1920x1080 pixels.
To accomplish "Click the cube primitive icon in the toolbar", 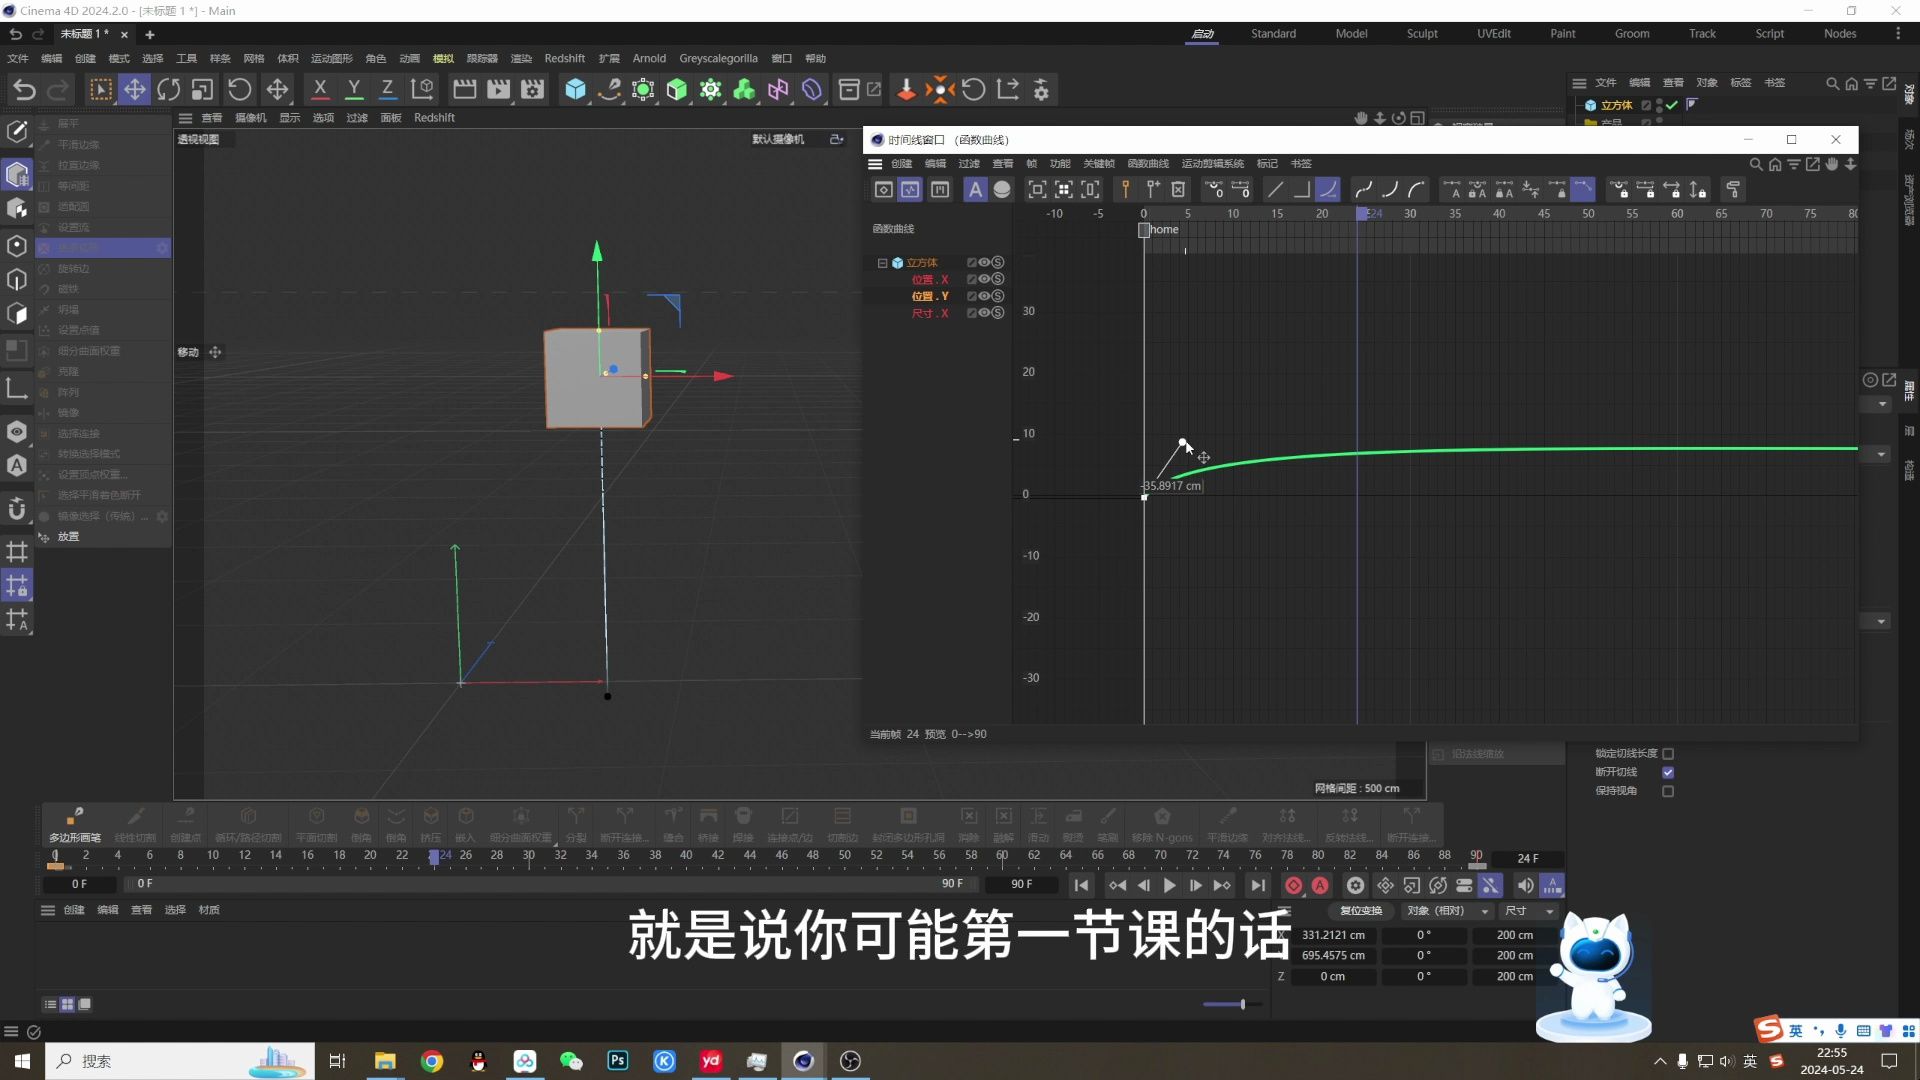I will pyautogui.click(x=576, y=89).
